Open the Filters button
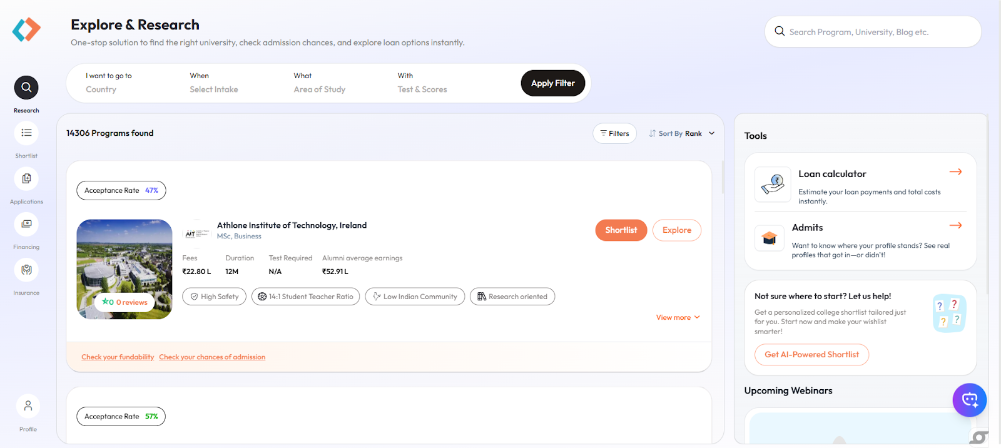 coord(614,133)
